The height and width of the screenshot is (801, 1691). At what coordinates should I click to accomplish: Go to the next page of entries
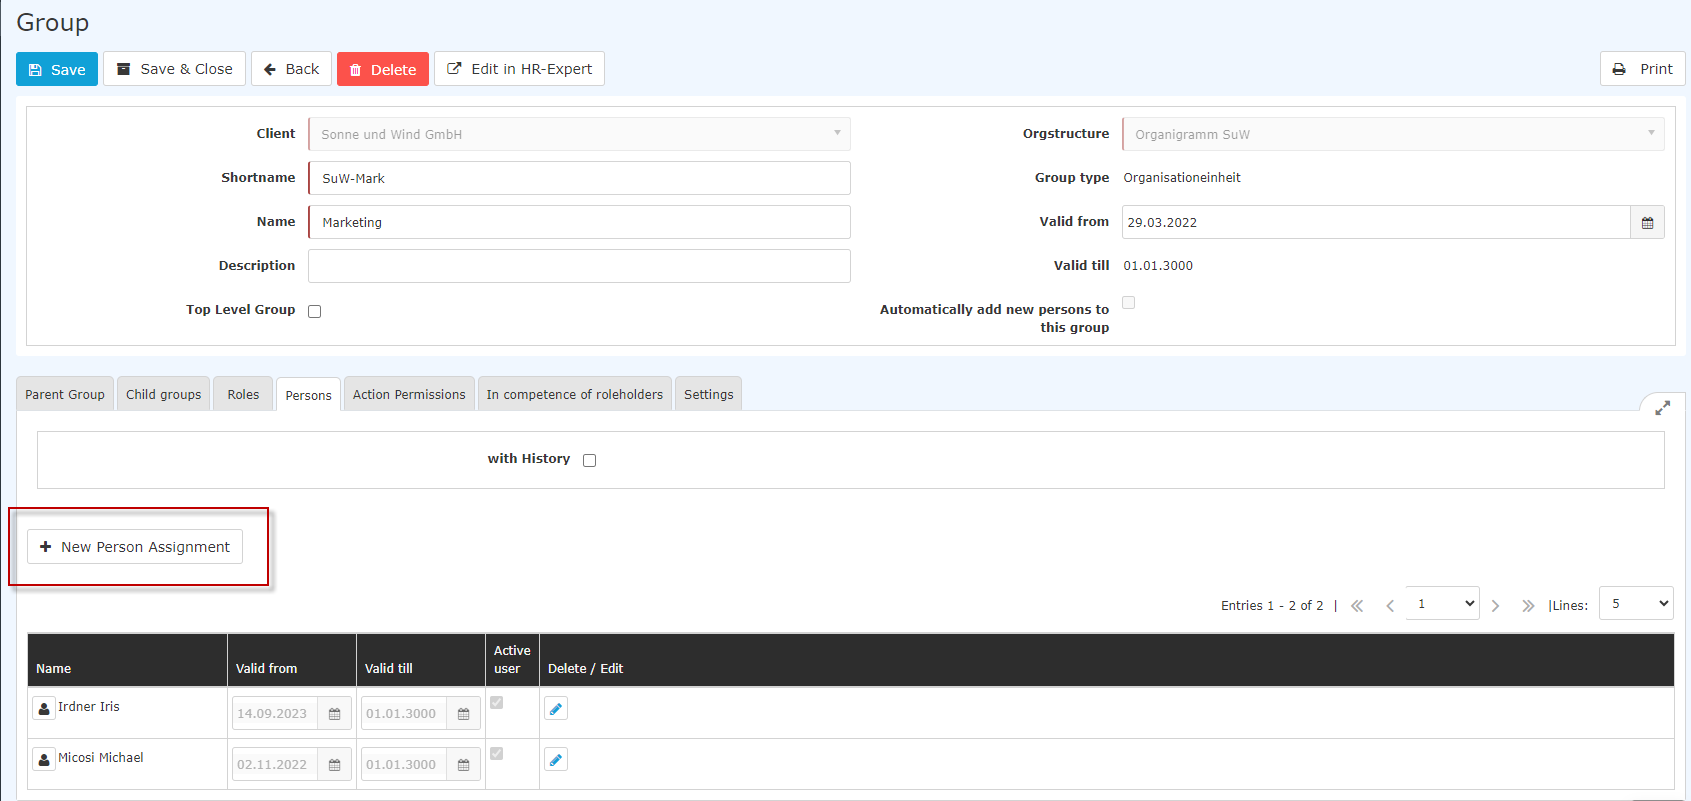click(x=1495, y=606)
